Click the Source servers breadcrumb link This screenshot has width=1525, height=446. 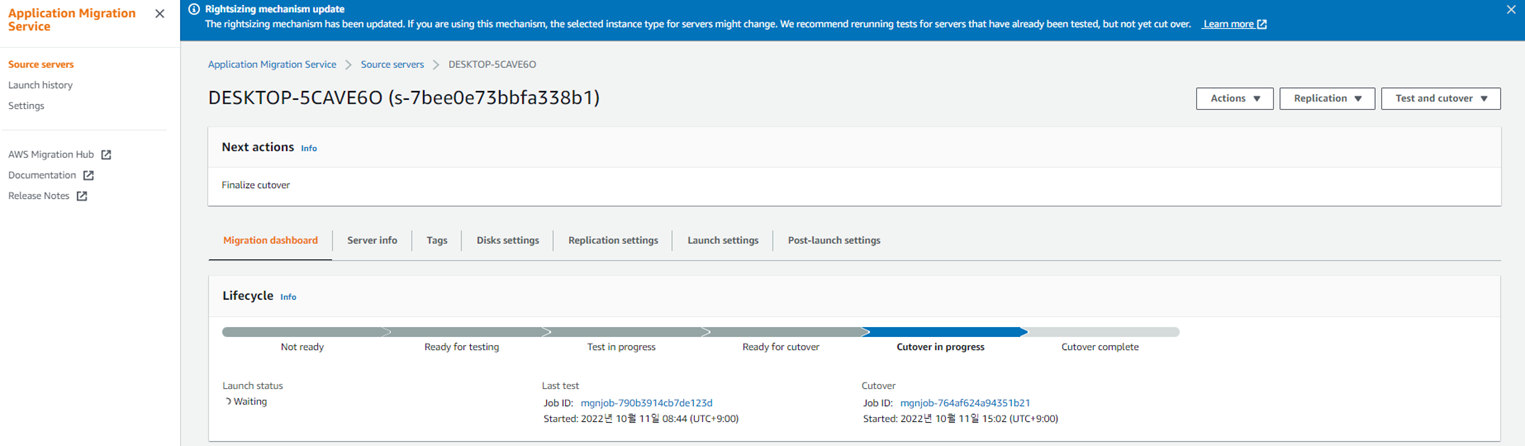pos(392,64)
